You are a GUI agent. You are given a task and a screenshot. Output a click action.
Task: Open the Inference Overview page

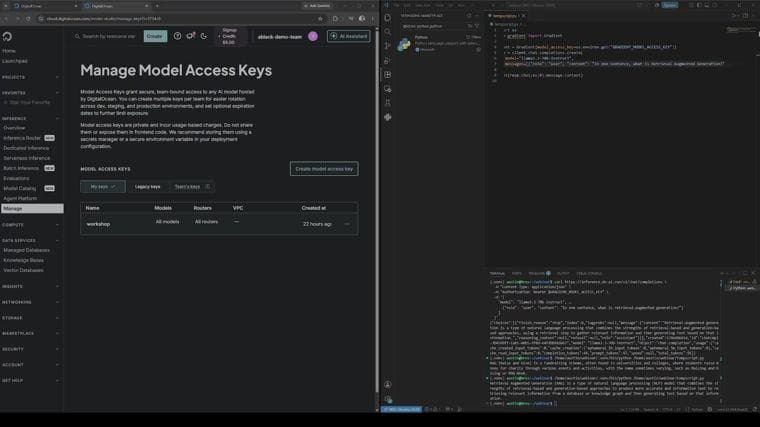[x=15, y=128]
